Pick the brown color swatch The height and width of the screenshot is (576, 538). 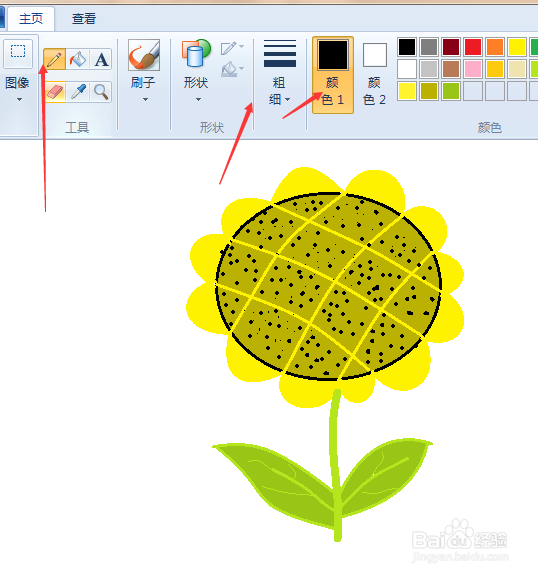pyautogui.click(x=451, y=69)
